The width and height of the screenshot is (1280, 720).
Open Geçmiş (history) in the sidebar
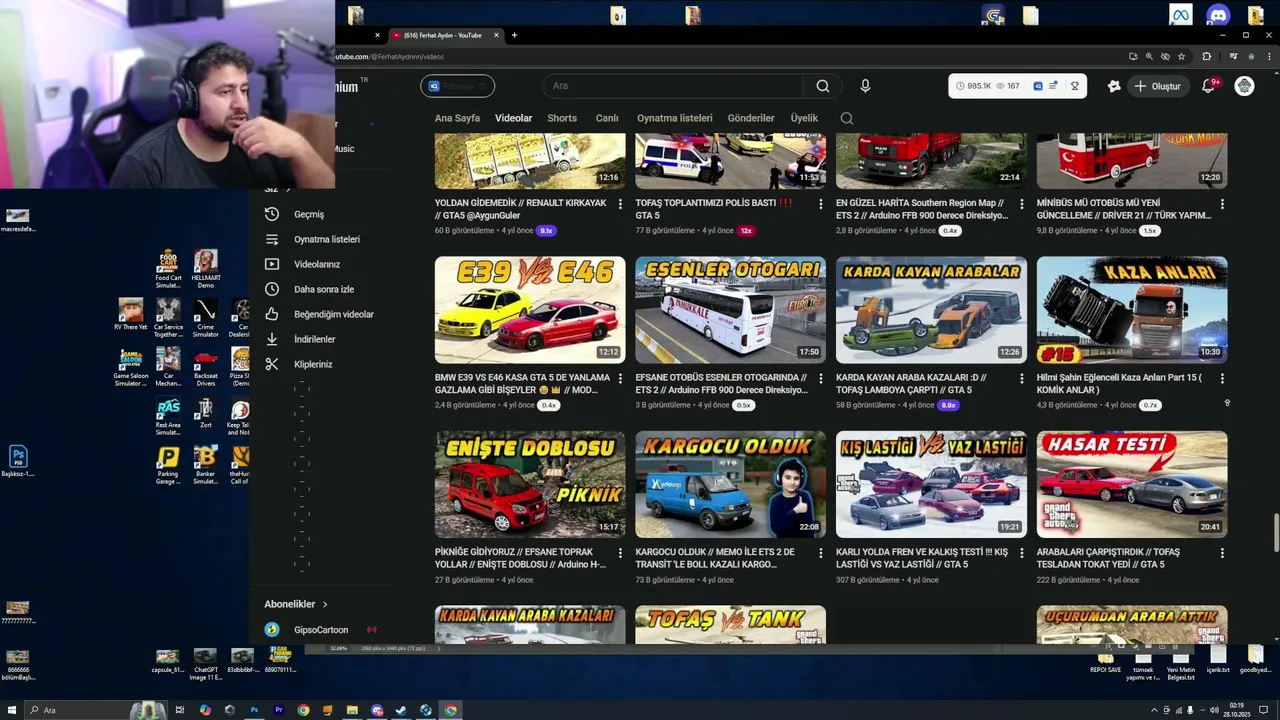click(308, 214)
